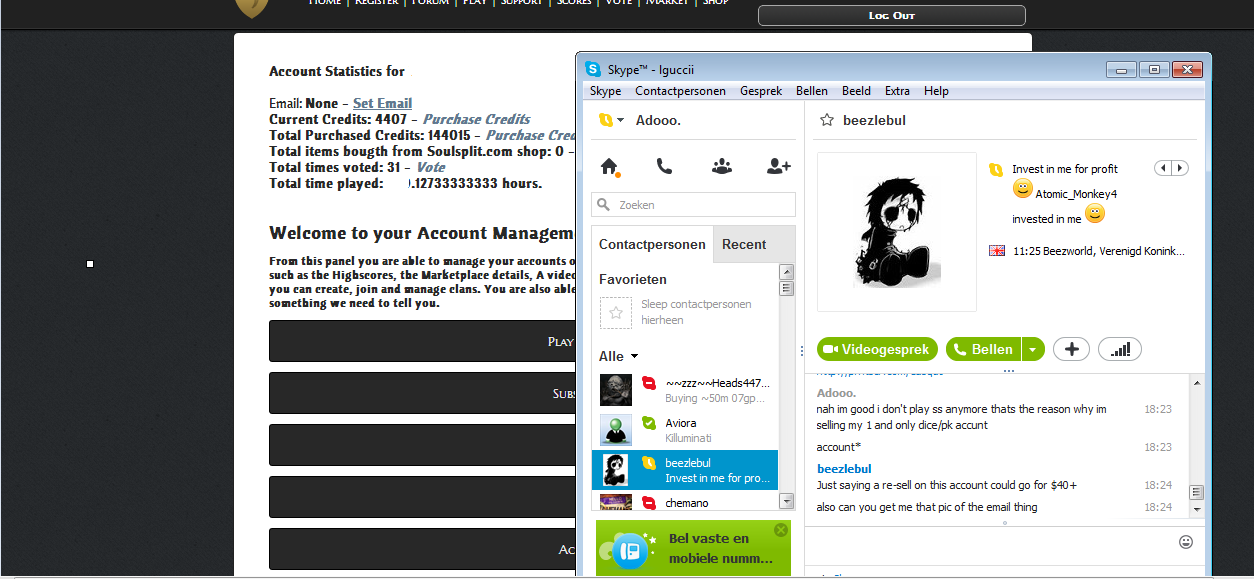This screenshot has width=1254, height=579.
Task: Open the Contactpersonen menu
Action: click(x=680, y=91)
